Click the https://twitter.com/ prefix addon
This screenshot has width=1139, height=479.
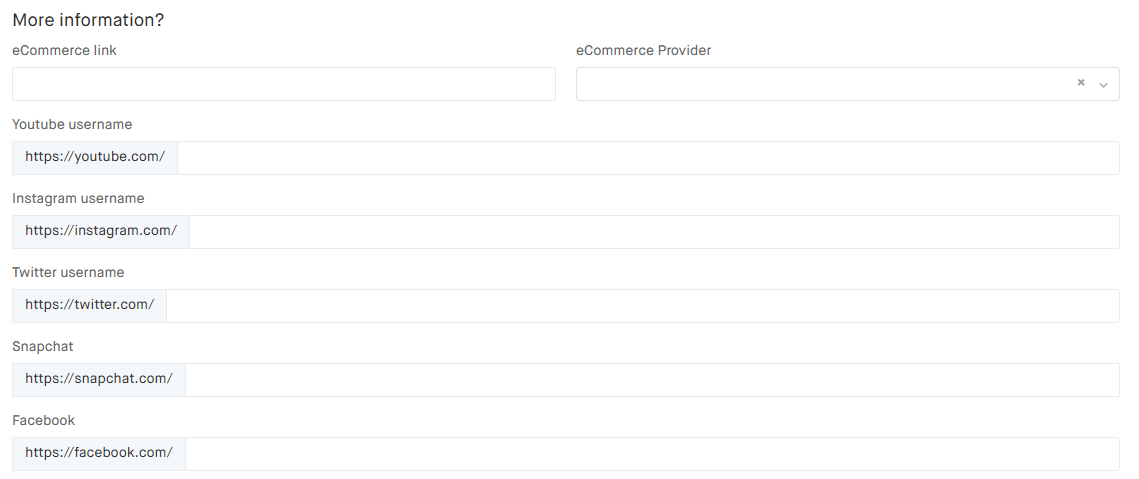(90, 306)
